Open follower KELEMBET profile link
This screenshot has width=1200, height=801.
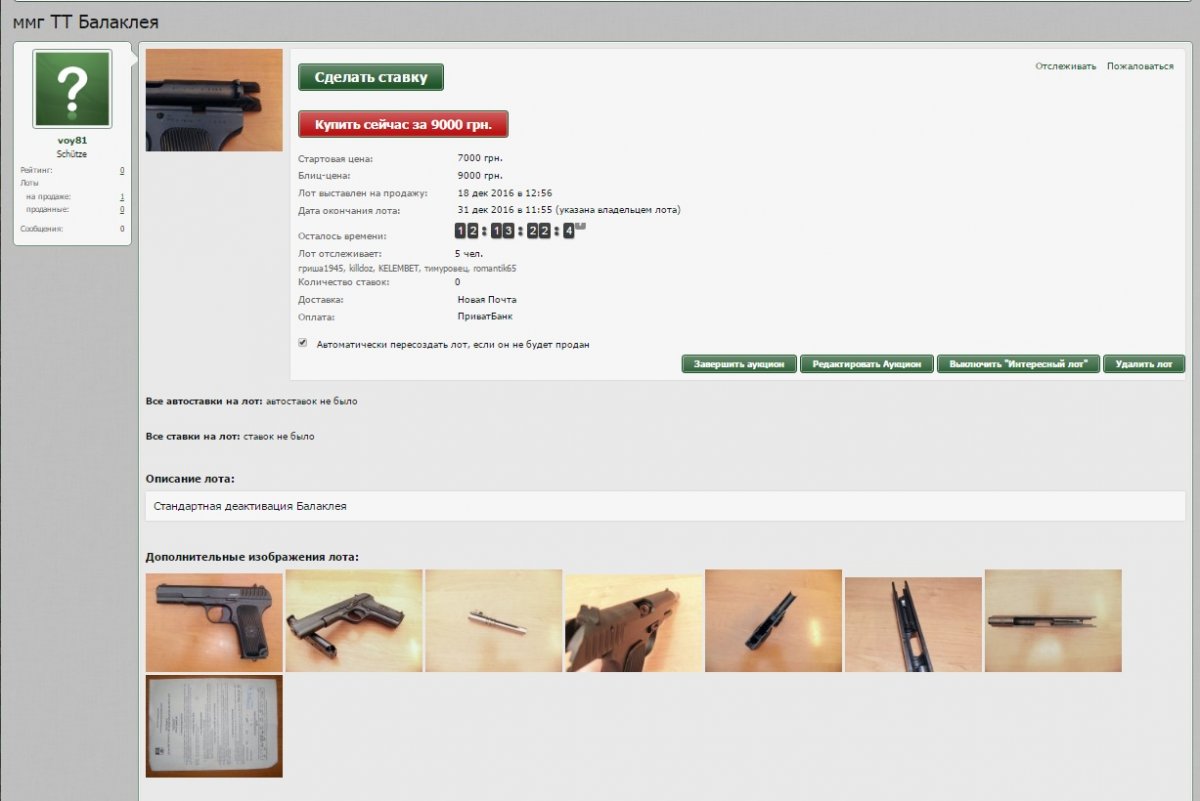click(400, 269)
